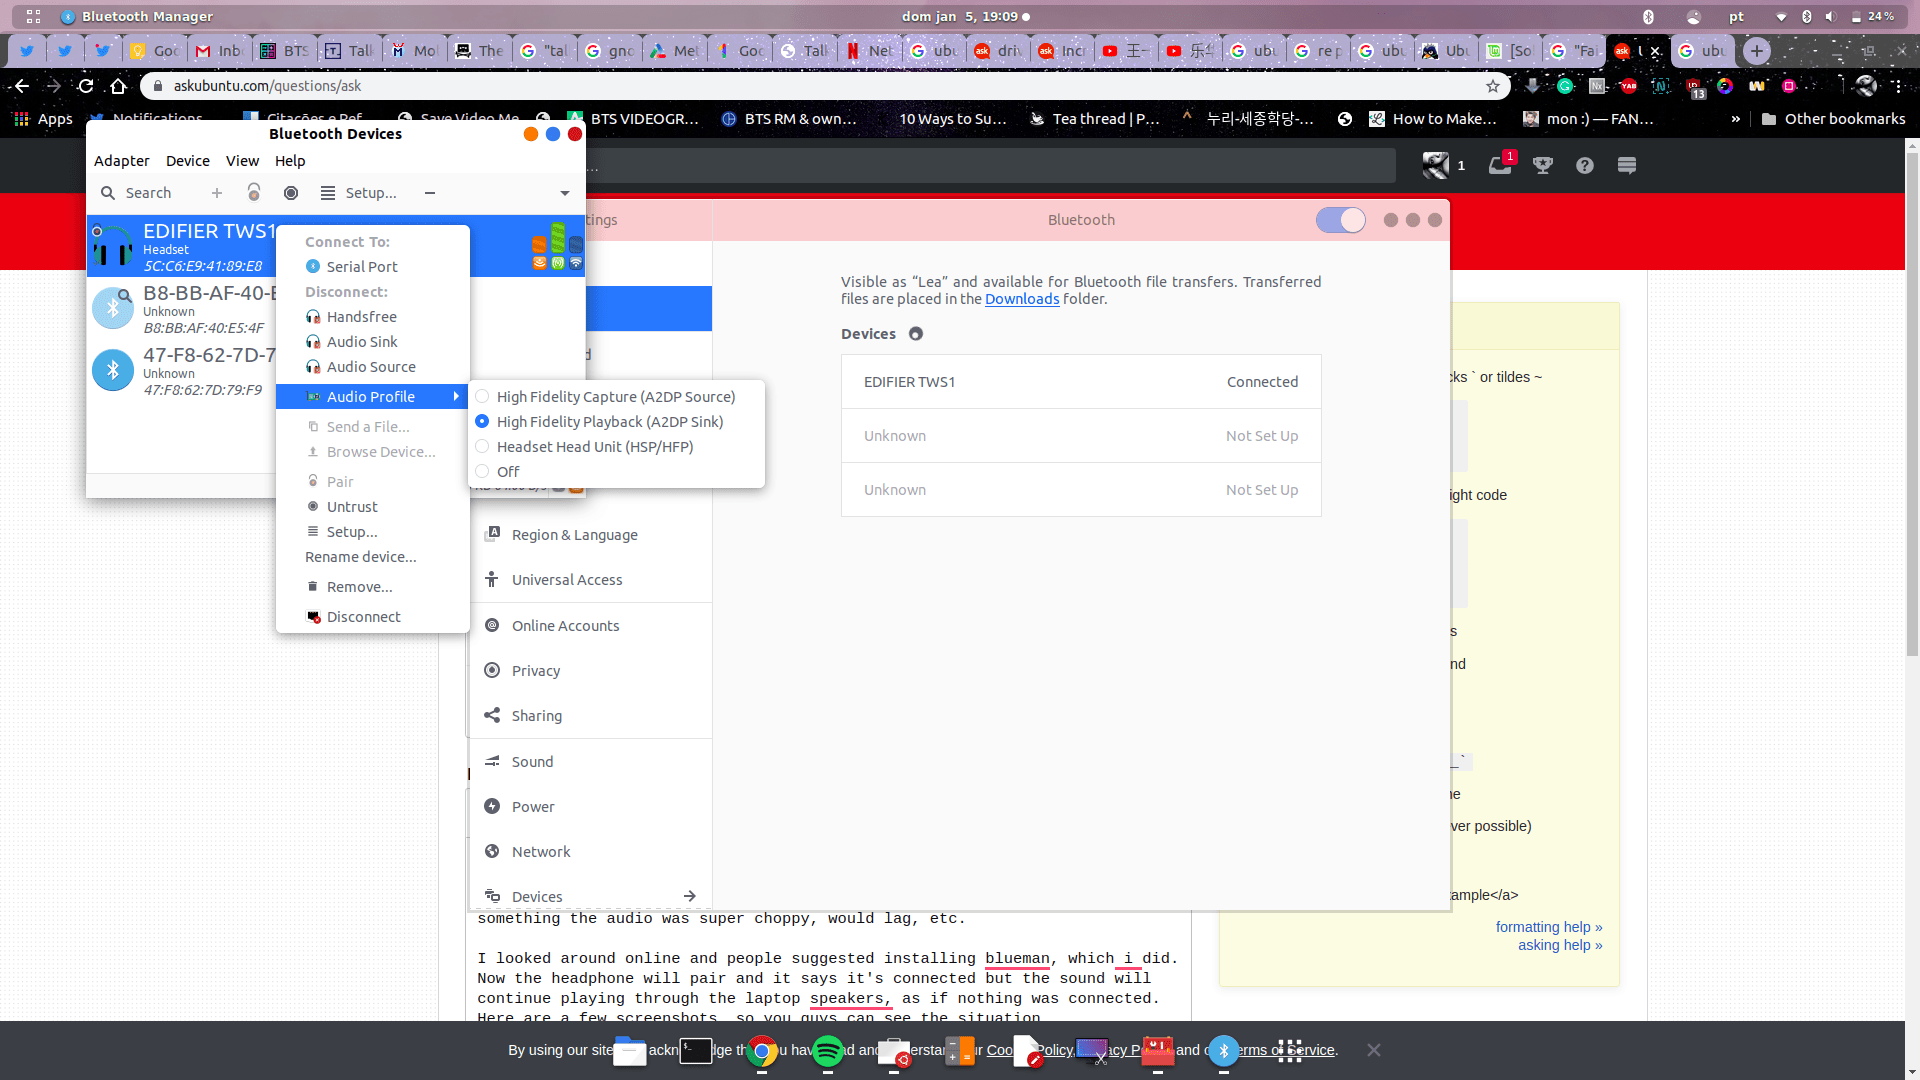The height and width of the screenshot is (1080, 1920).
Task: Click the formatting help link
Action: pyautogui.click(x=1548, y=927)
